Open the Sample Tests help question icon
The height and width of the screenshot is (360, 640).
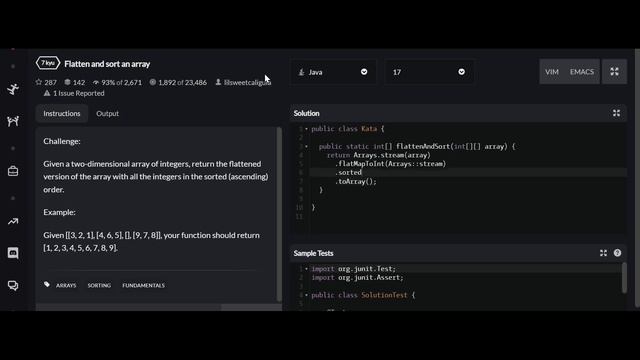click(x=617, y=253)
